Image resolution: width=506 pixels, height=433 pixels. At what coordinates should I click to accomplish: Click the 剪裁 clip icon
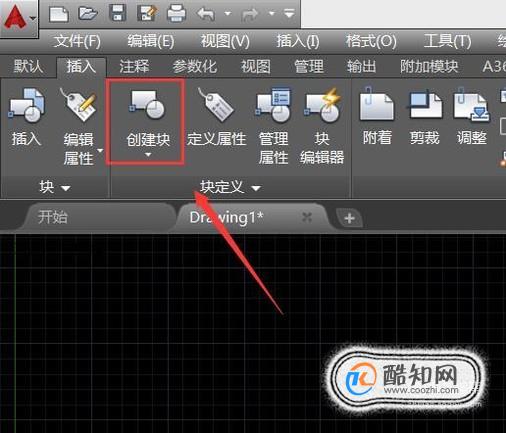425,105
